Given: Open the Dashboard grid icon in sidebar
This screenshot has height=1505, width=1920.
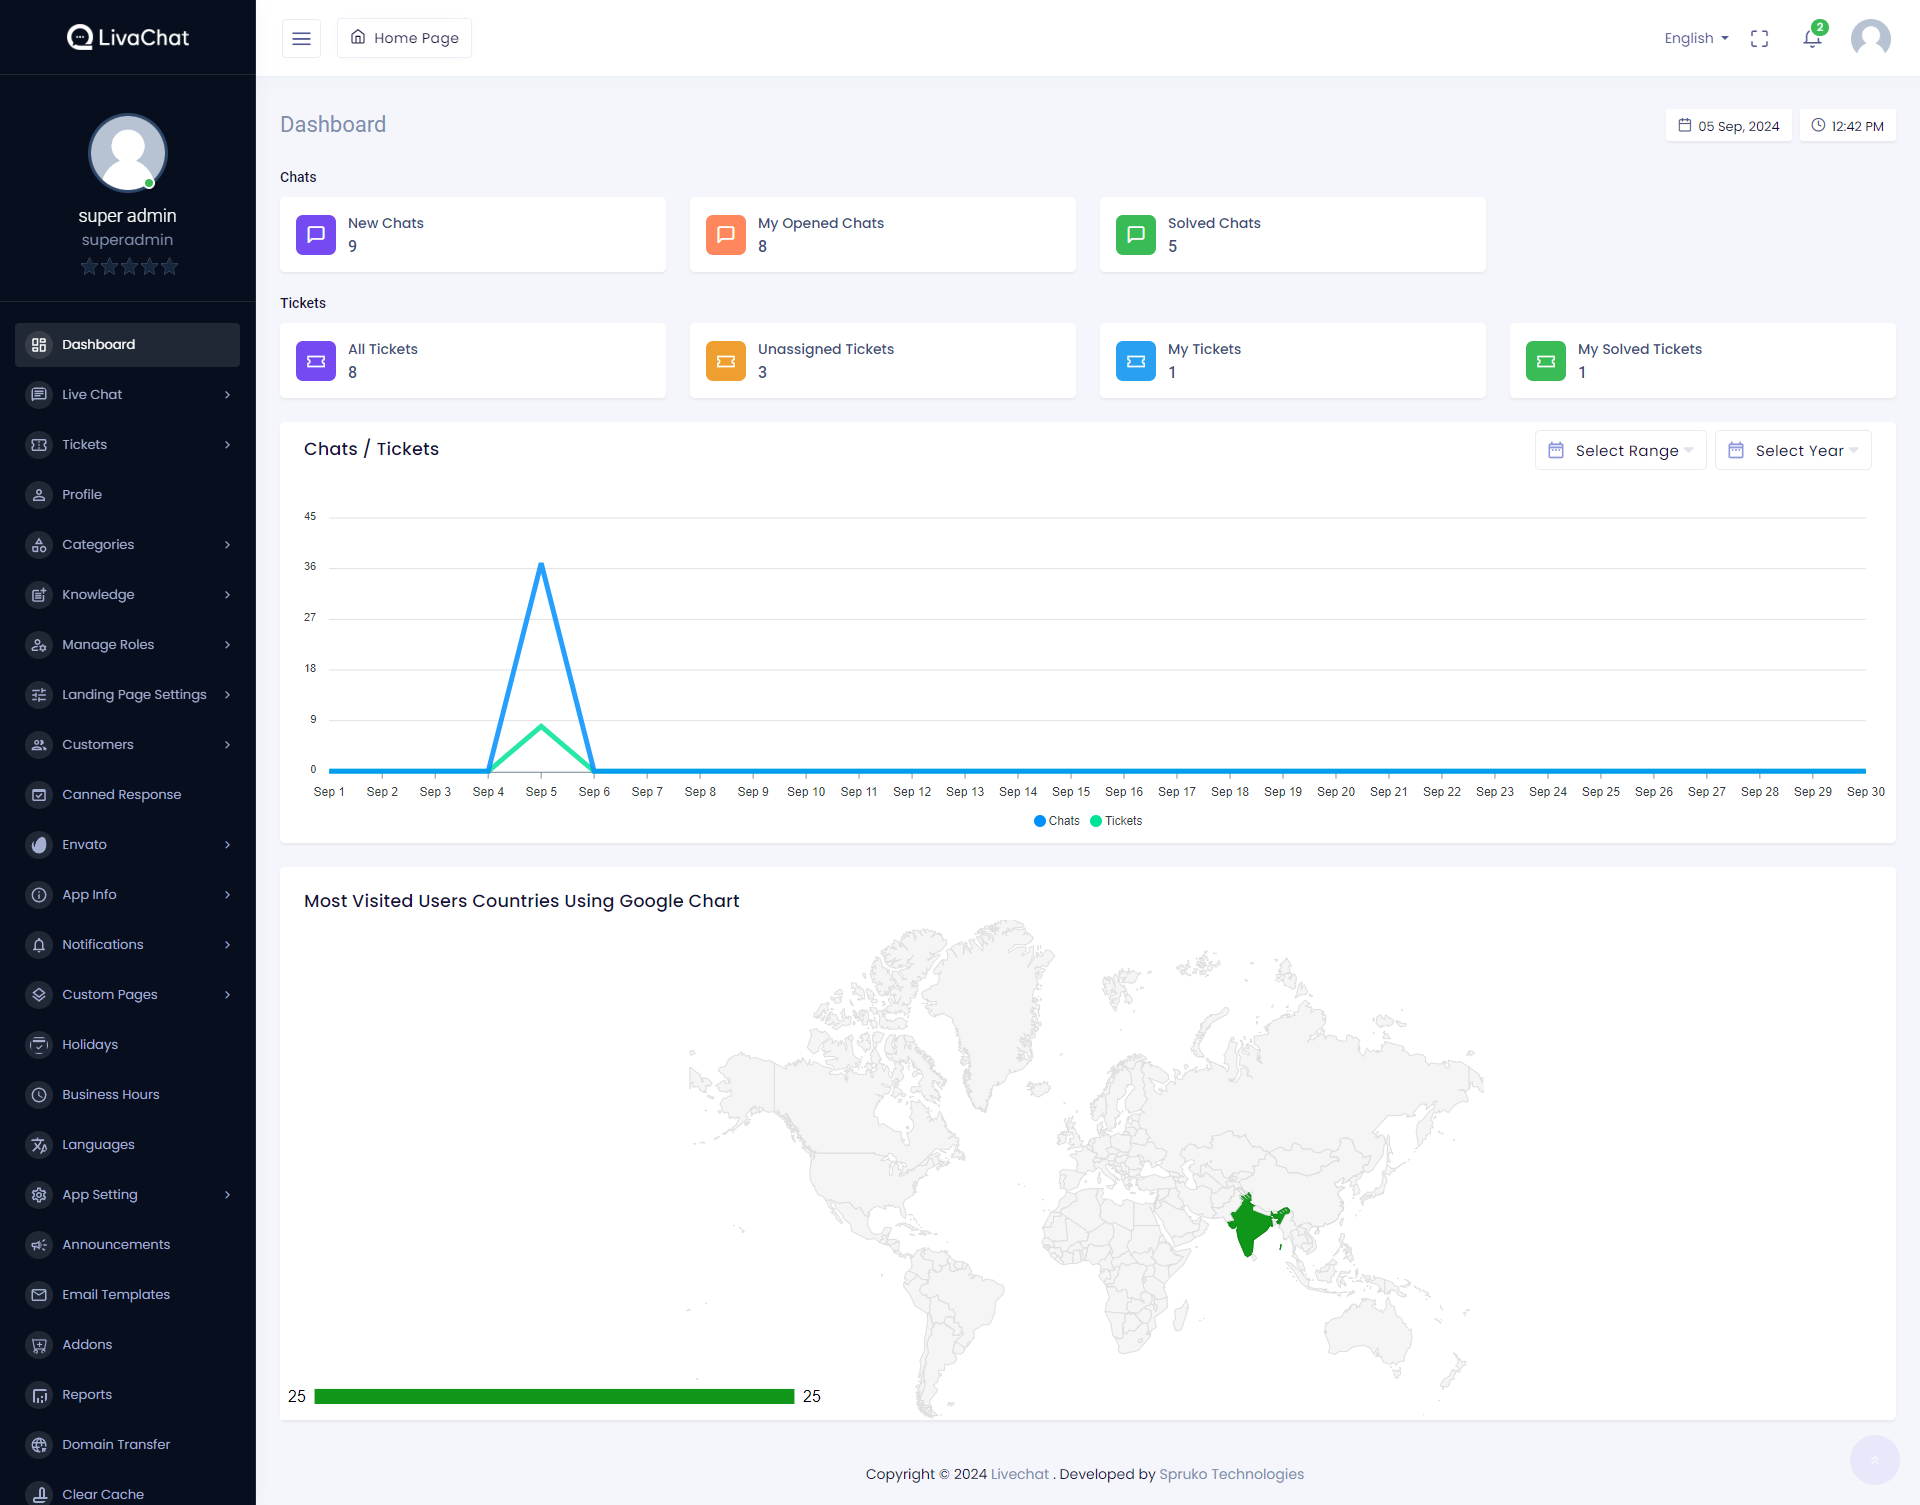Looking at the screenshot, I should click(38, 344).
